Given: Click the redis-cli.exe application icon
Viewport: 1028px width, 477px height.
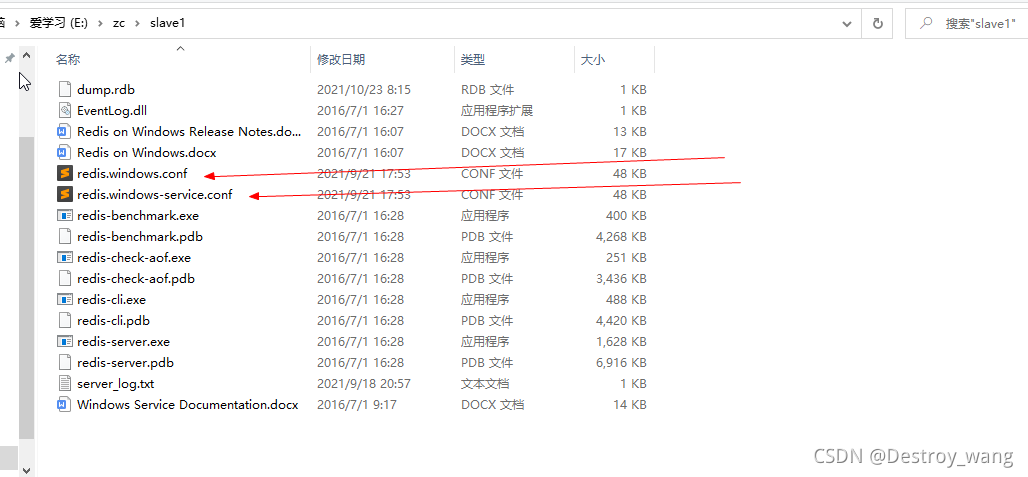Looking at the screenshot, I should tap(64, 299).
